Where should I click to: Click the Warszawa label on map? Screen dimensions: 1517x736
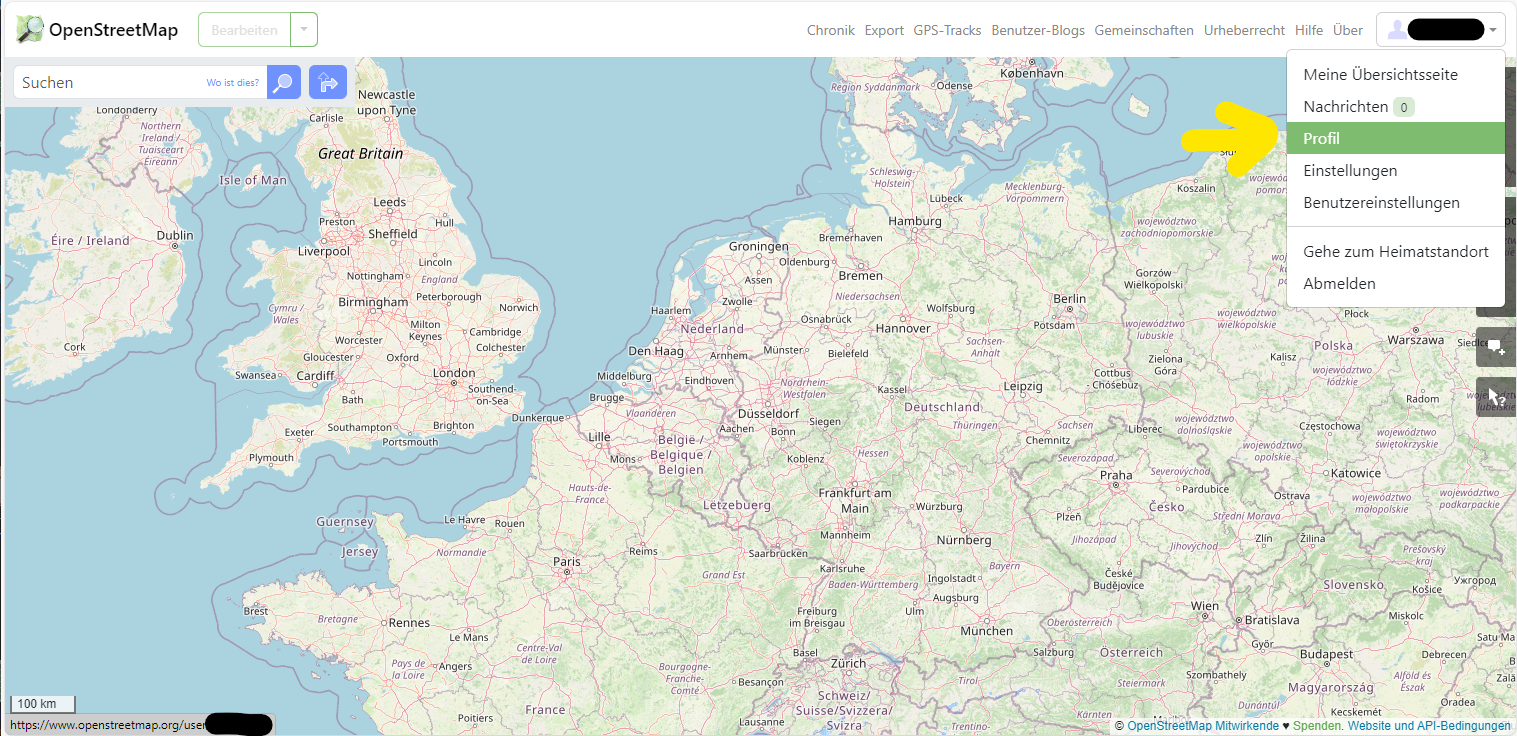point(1416,340)
